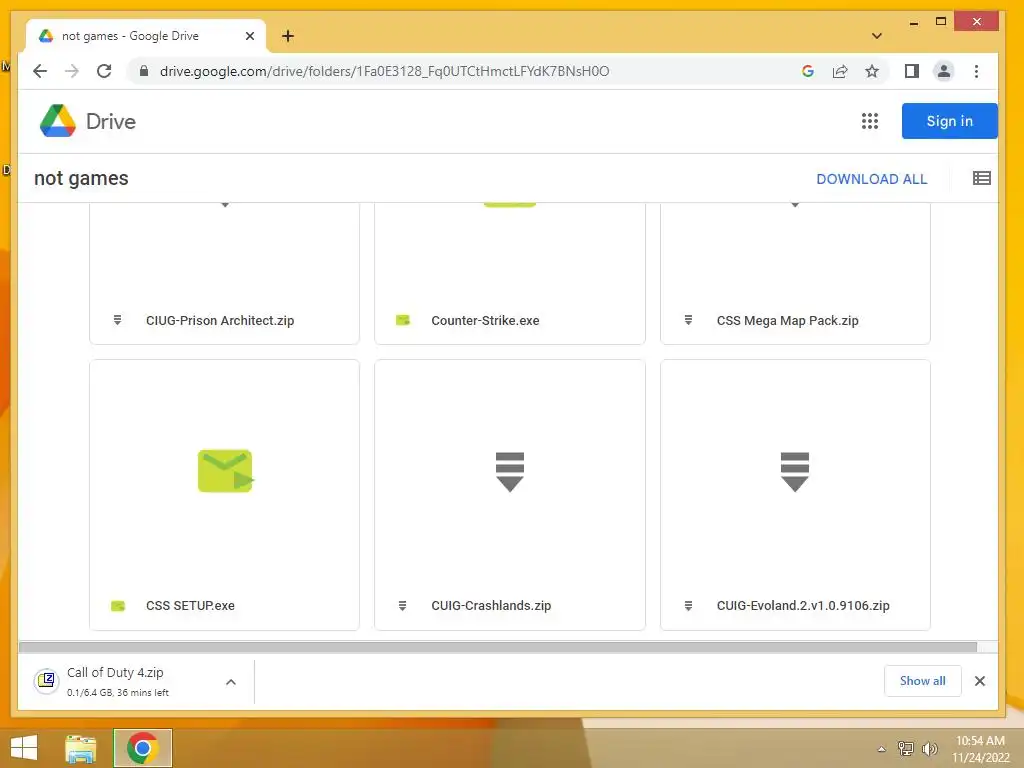Viewport: 1024px width, 768px height.
Task: Select the CIUG-Prison Architect.zip file name
Action: (220, 321)
